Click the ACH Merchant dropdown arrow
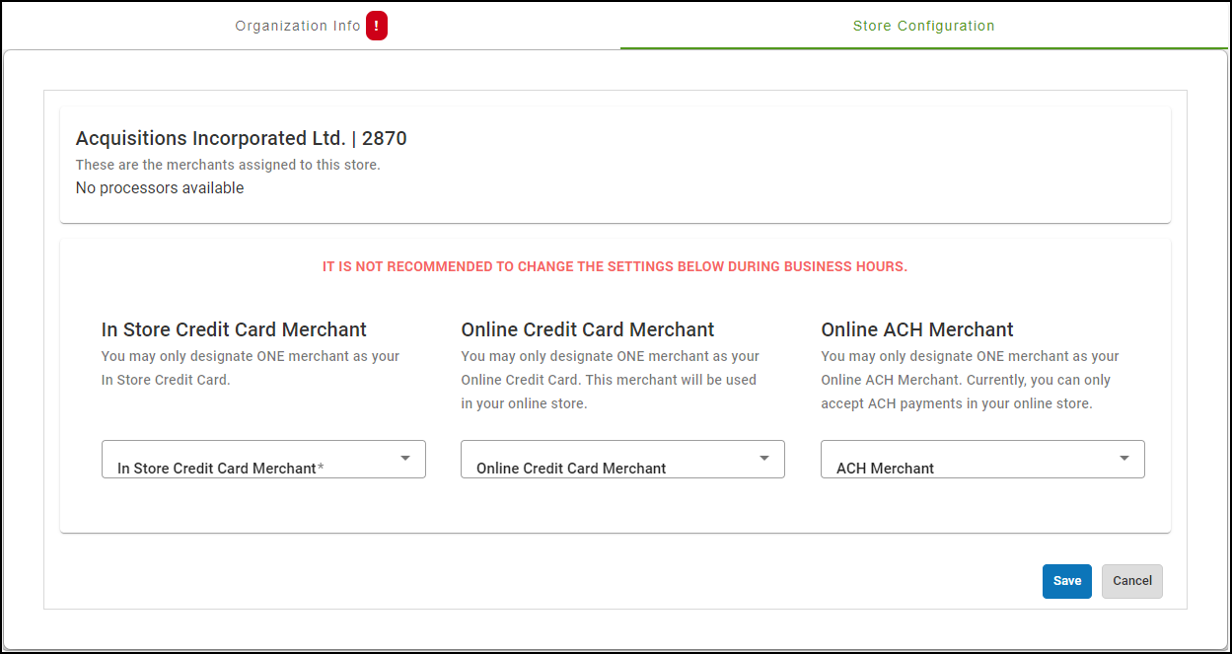 (x=1124, y=458)
